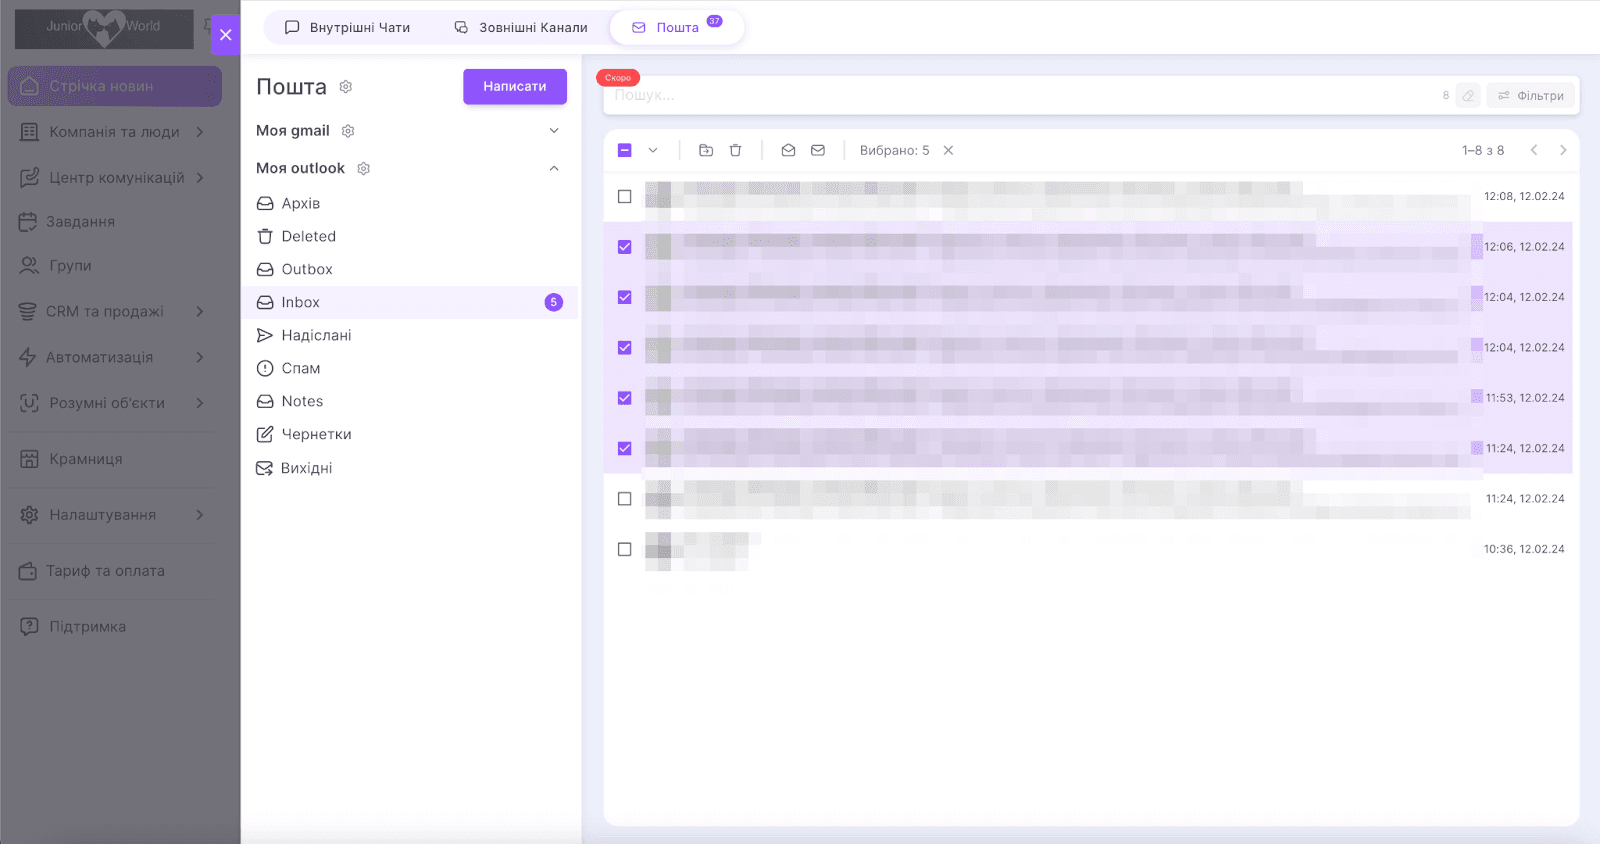
Task: Open the Надіслані sent folder icon
Action: (265, 336)
